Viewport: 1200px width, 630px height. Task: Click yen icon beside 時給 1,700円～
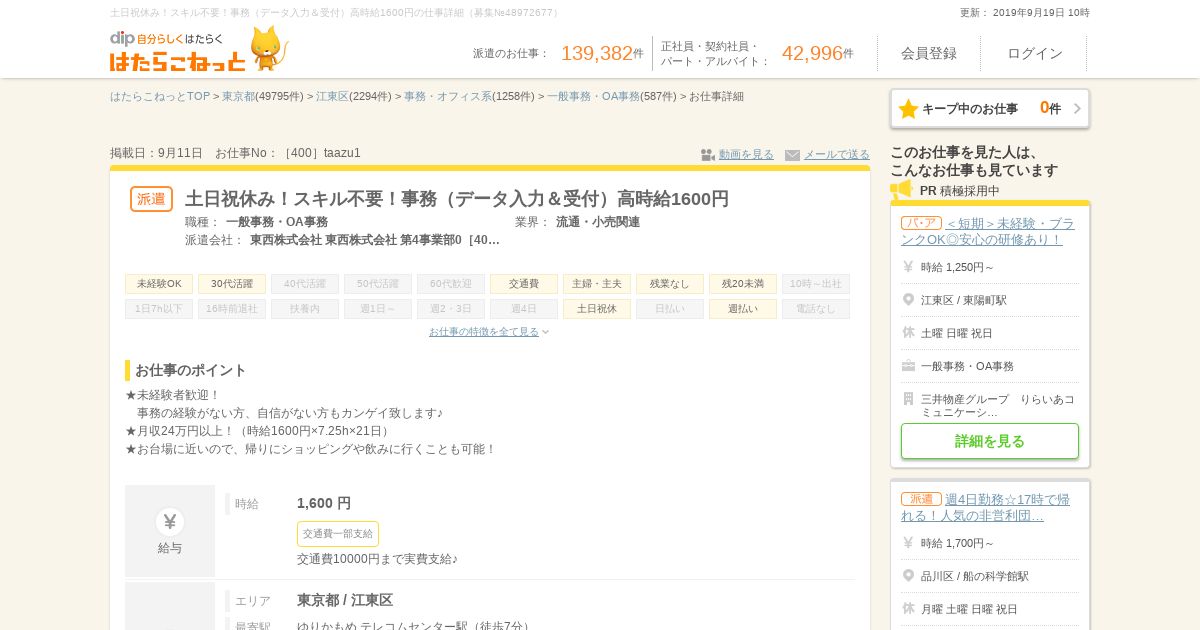tap(908, 543)
